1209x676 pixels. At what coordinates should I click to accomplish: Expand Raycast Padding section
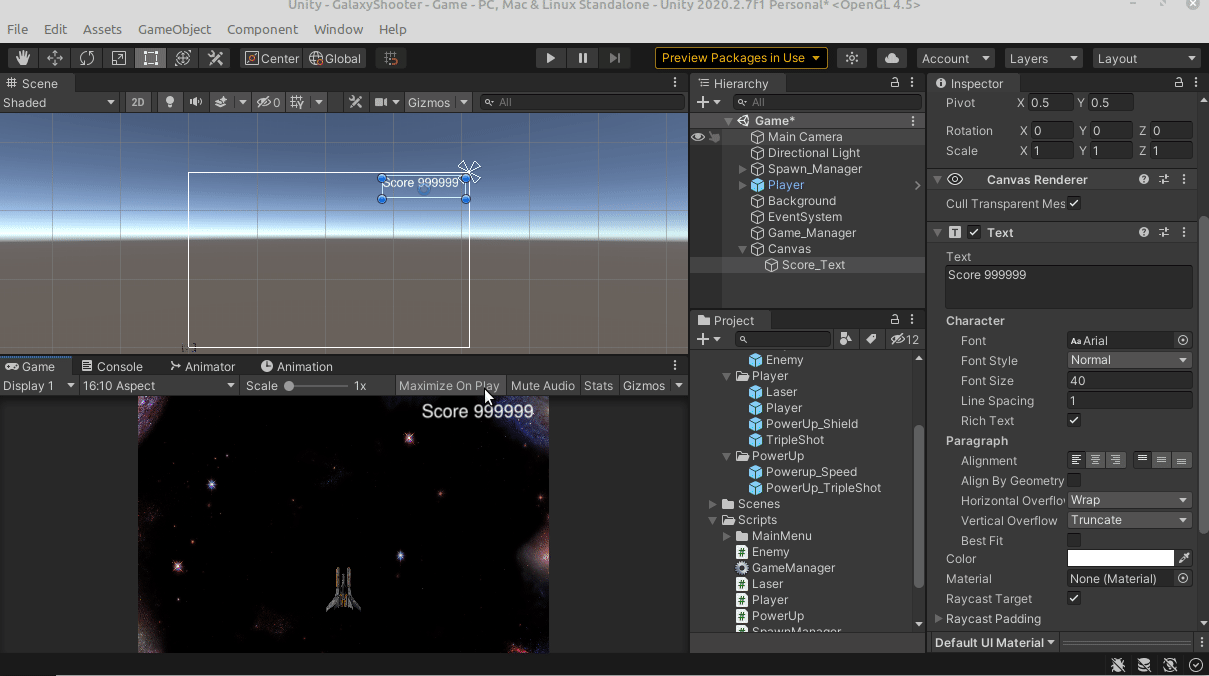click(x=939, y=619)
